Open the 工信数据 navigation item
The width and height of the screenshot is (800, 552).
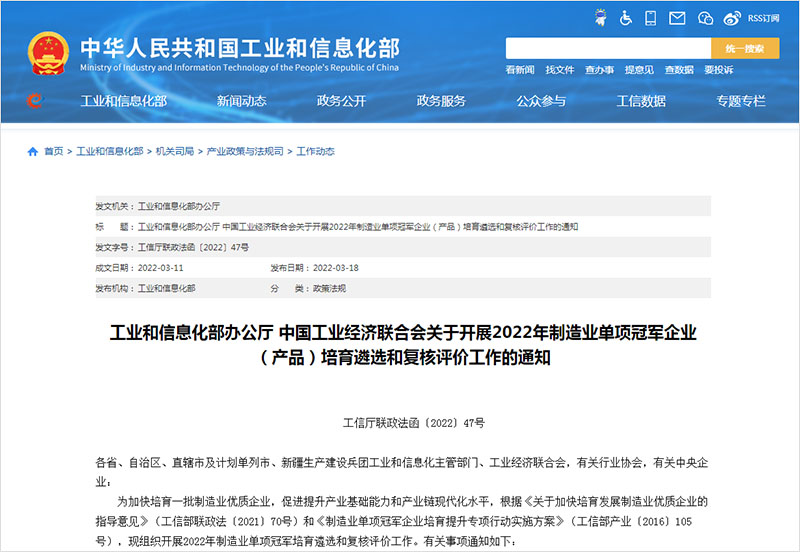(641, 101)
